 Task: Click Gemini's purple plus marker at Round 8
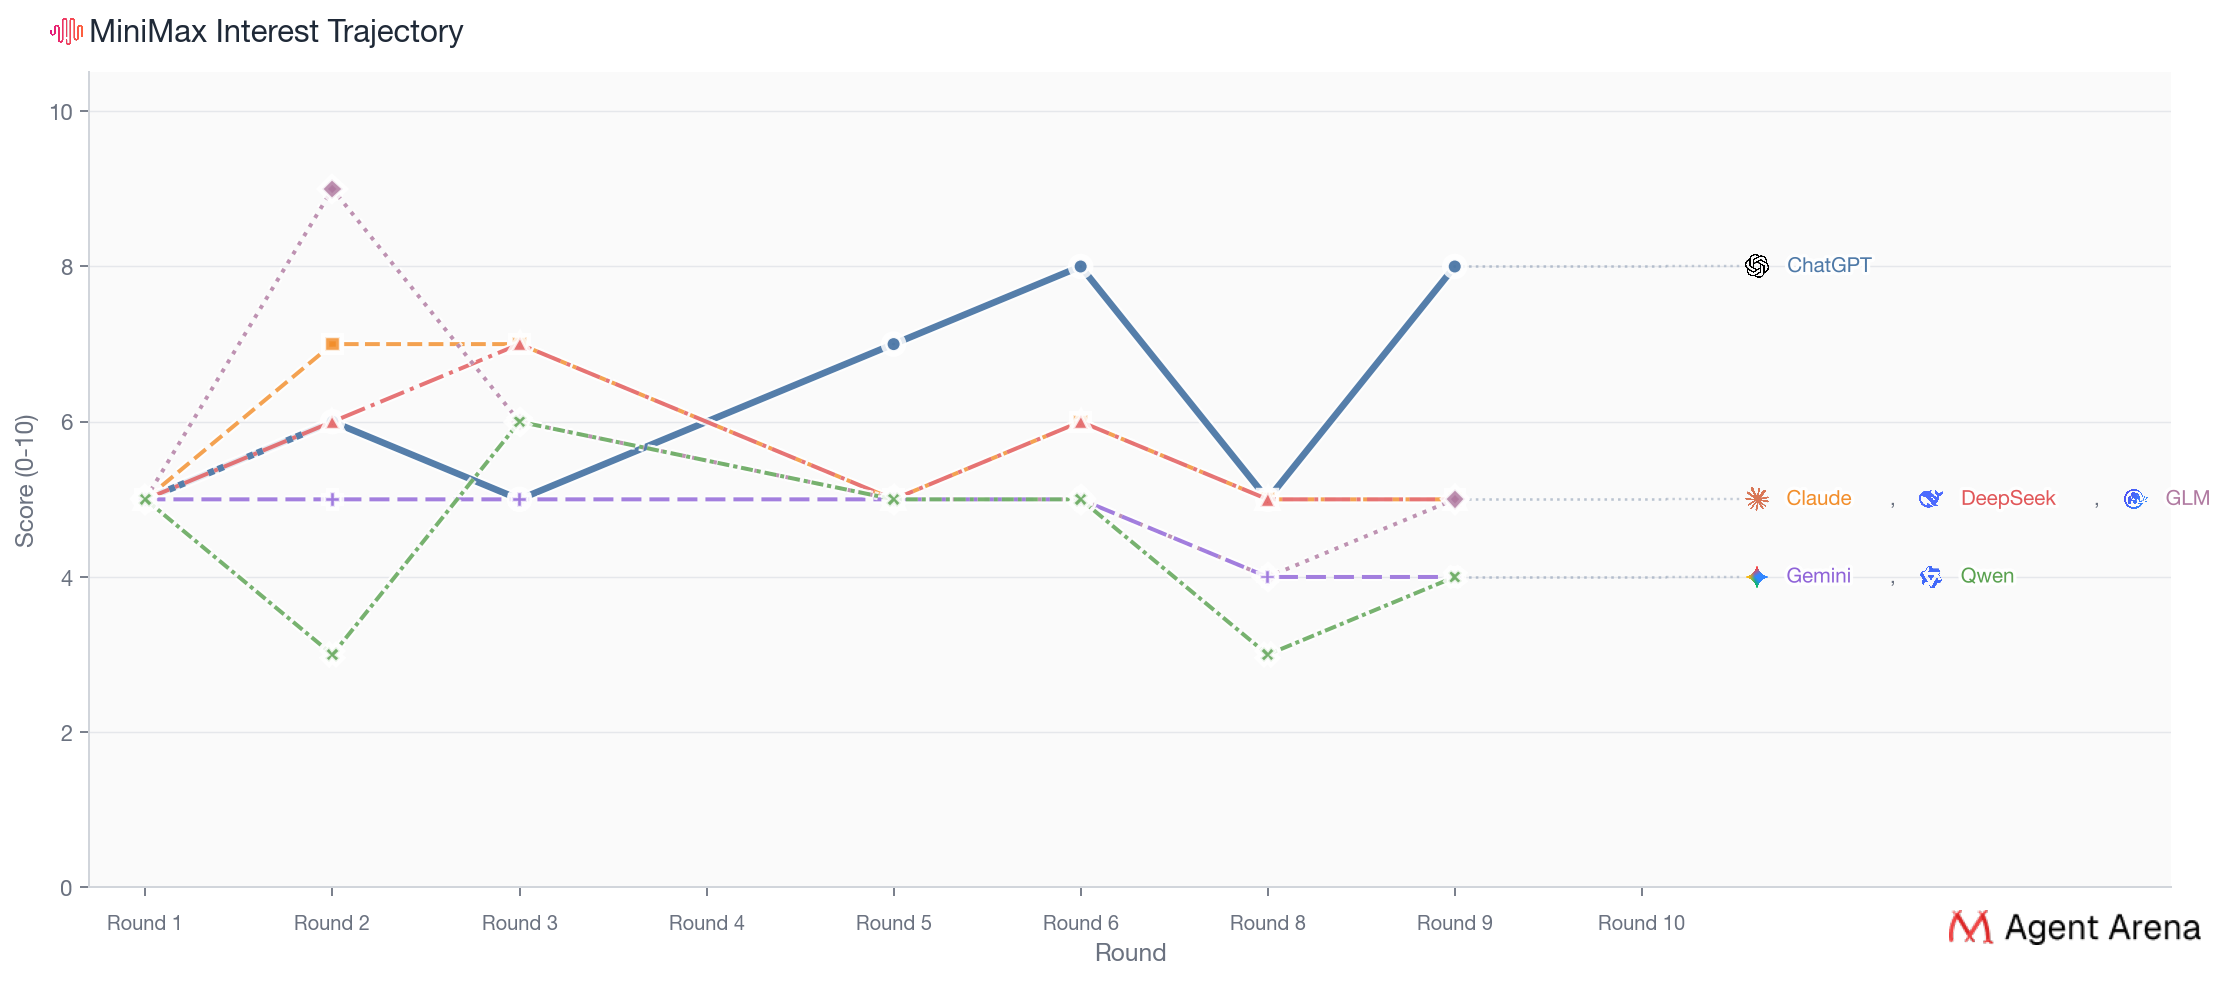point(1267,577)
